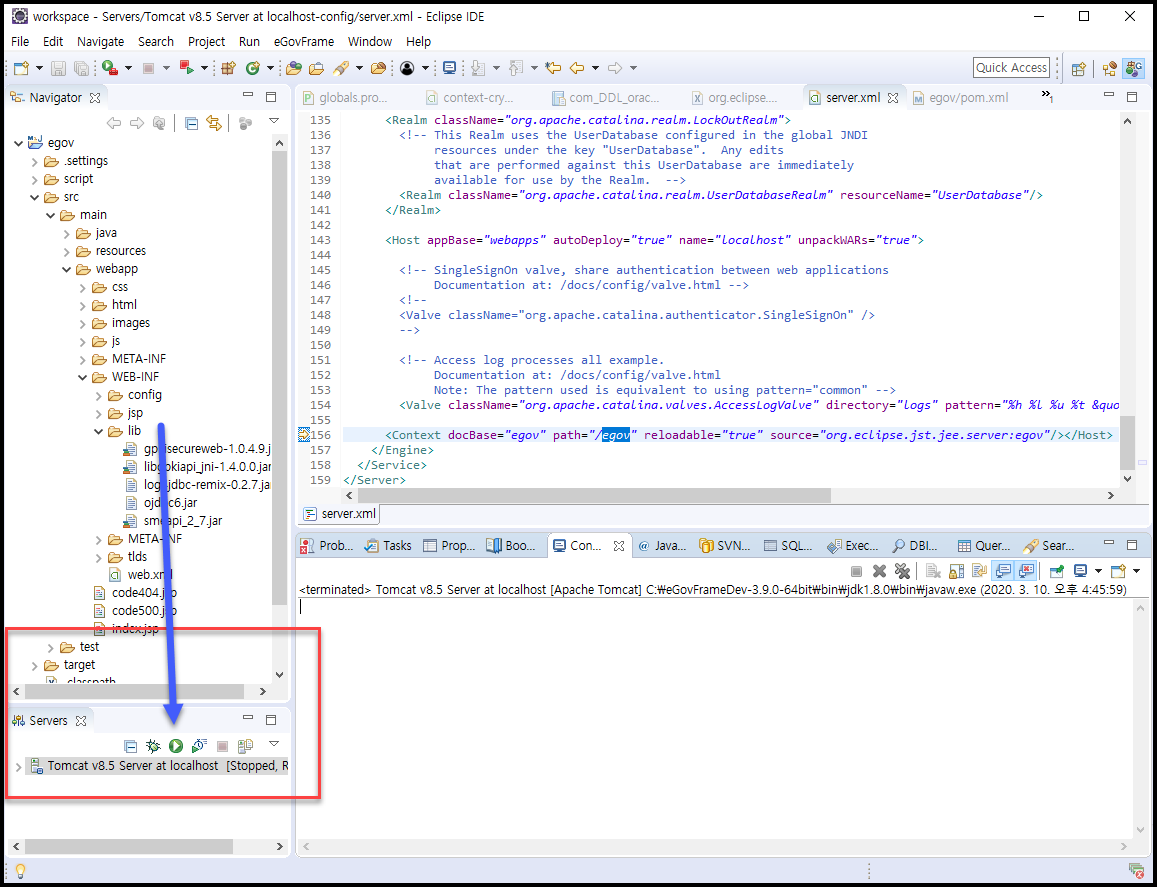This screenshot has width=1157, height=887.
Task: Start the server with the green play icon
Action: pos(175,746)
